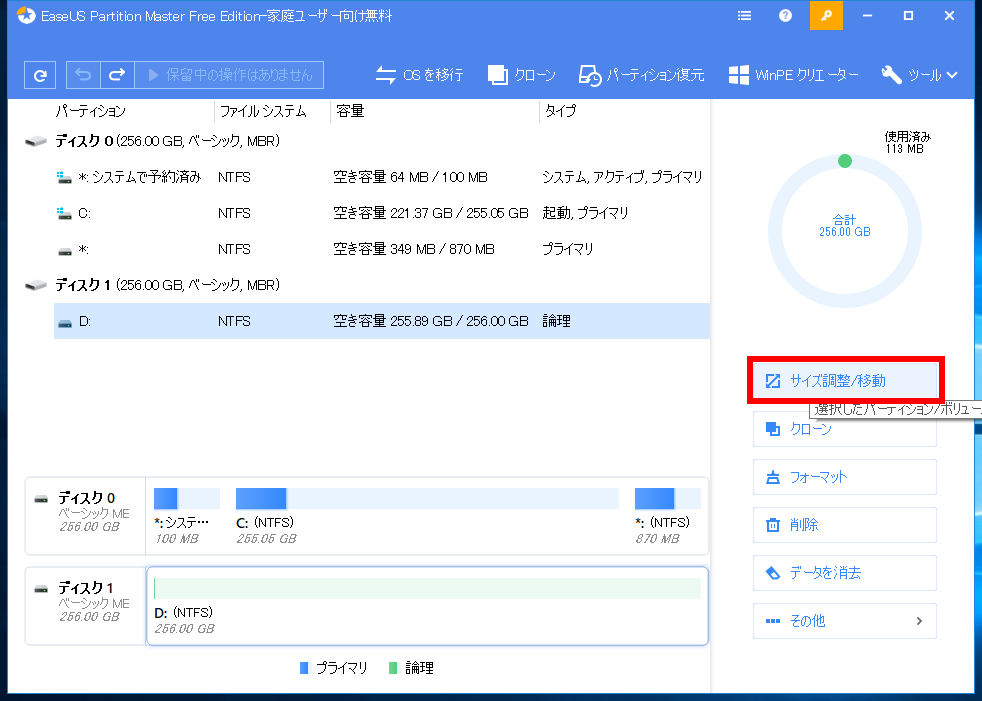Select ディスク 1 header row in list

(367, 286)
